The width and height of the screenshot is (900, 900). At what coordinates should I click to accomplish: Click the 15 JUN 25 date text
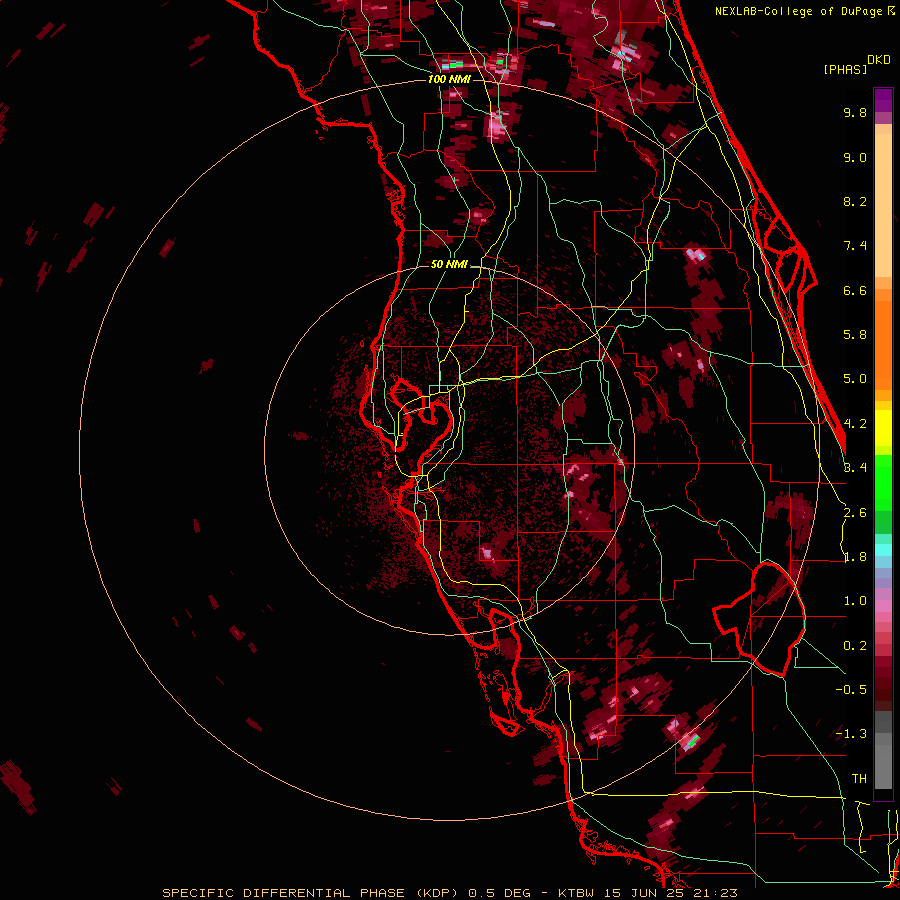click(646, 893)
